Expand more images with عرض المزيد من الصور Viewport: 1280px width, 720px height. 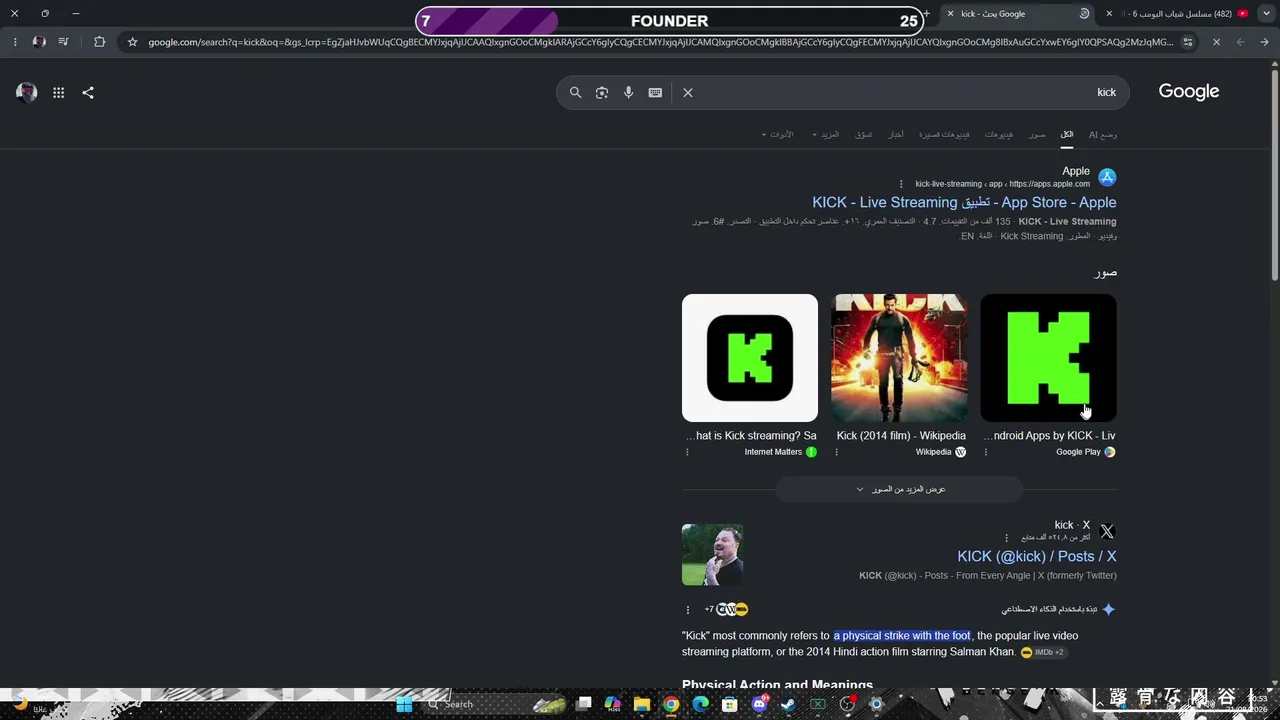tap(900, 489)
